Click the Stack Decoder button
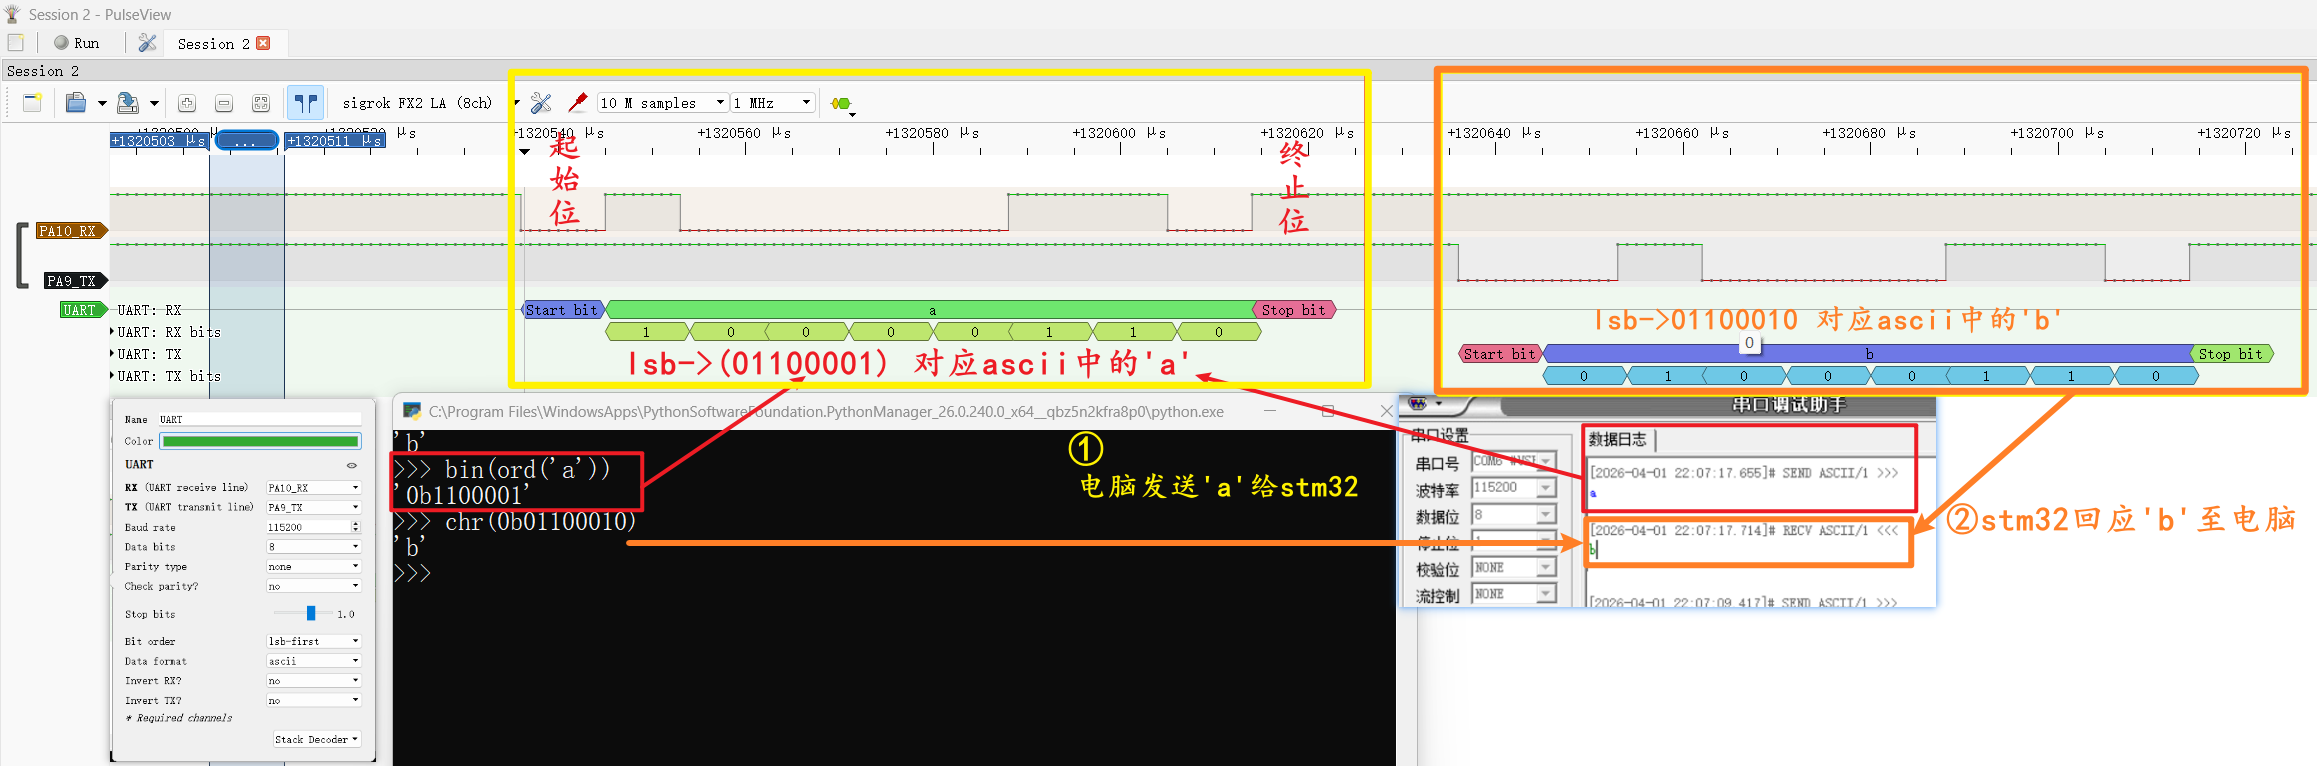Image resolution: width=2317 pixels, height=766 pixels. pyautogui.click(x=316, y=739)
